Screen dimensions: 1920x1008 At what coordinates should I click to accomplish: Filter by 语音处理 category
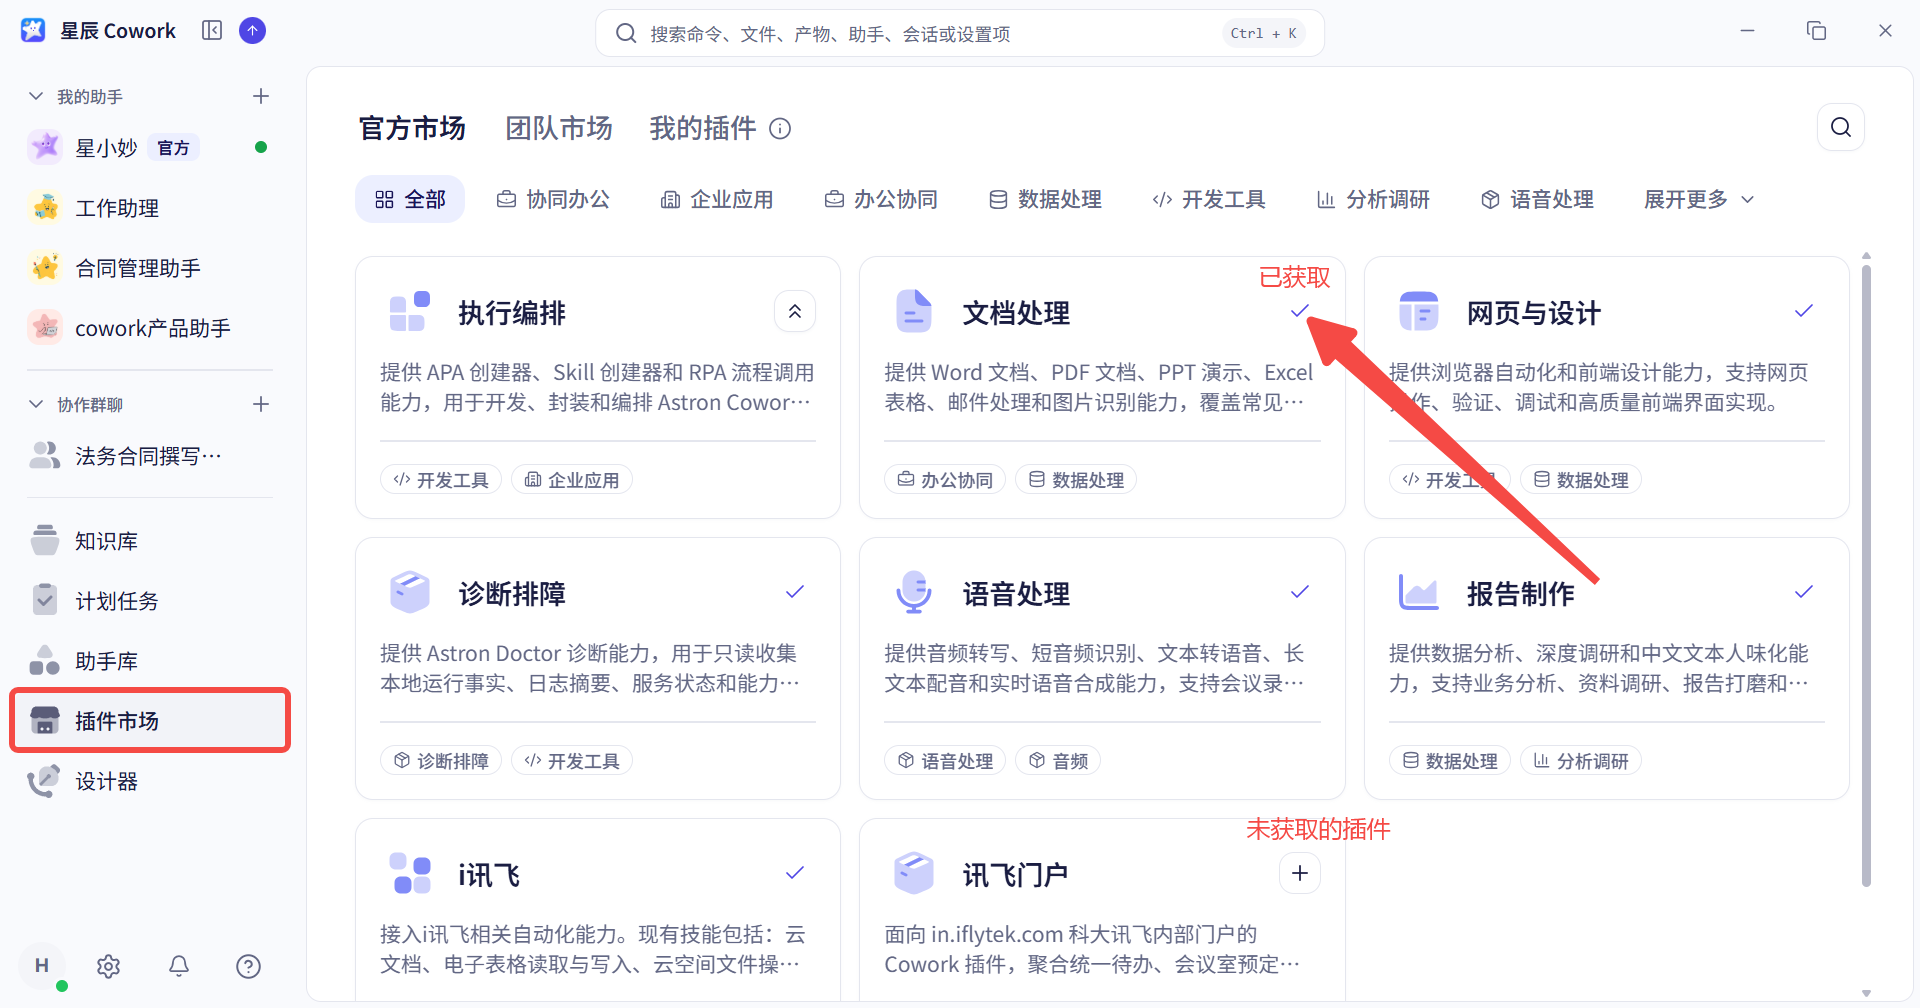[x=1537, y=199]
